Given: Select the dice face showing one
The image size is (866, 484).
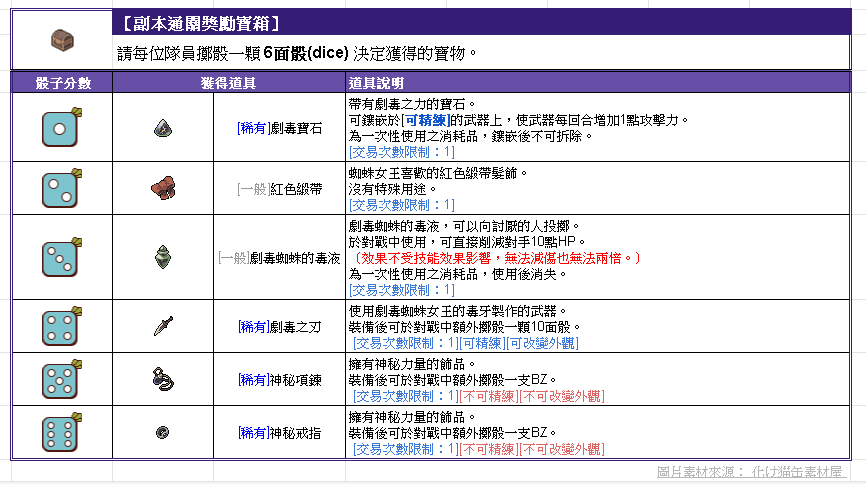Looking at the screenshot, I should tap(62, 128).
